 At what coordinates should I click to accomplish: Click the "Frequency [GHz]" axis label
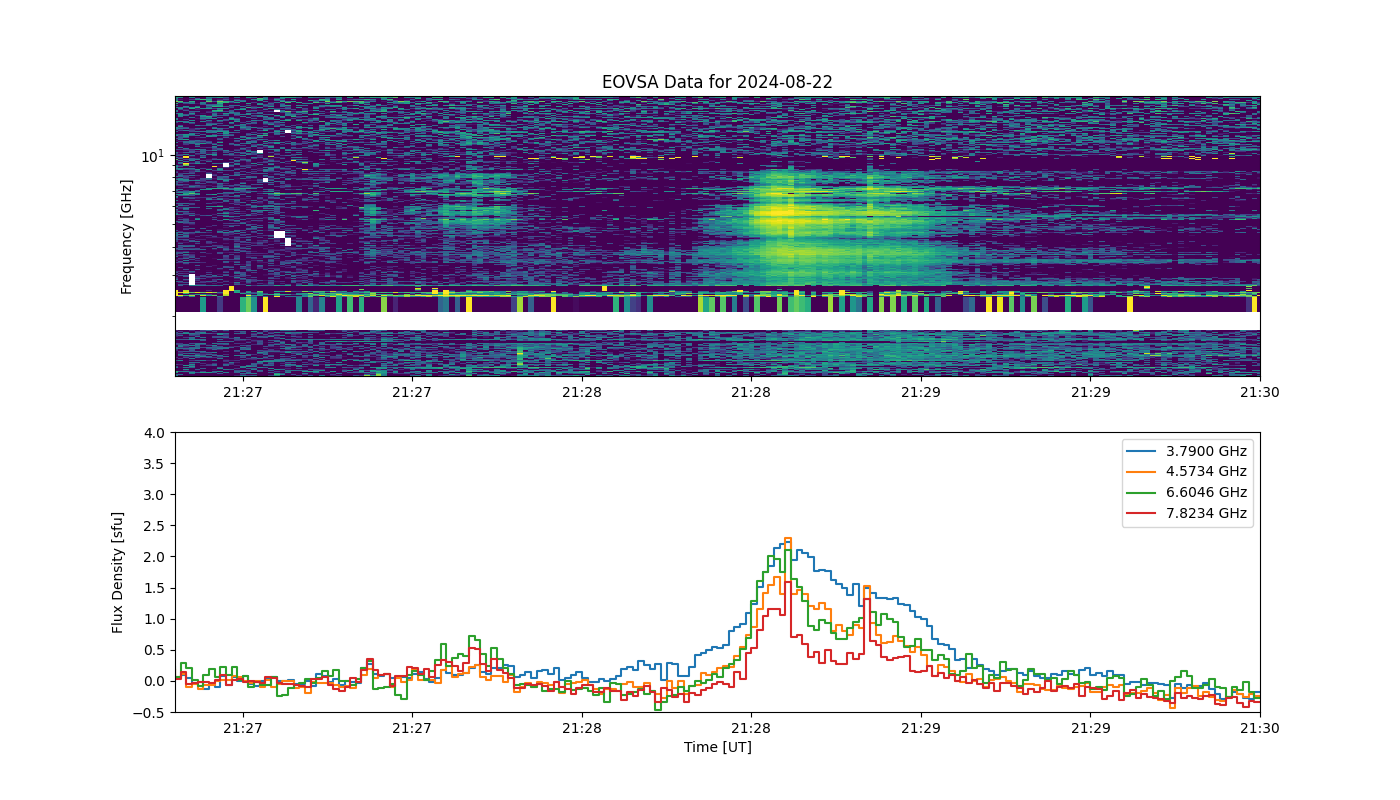coord(127,237)
